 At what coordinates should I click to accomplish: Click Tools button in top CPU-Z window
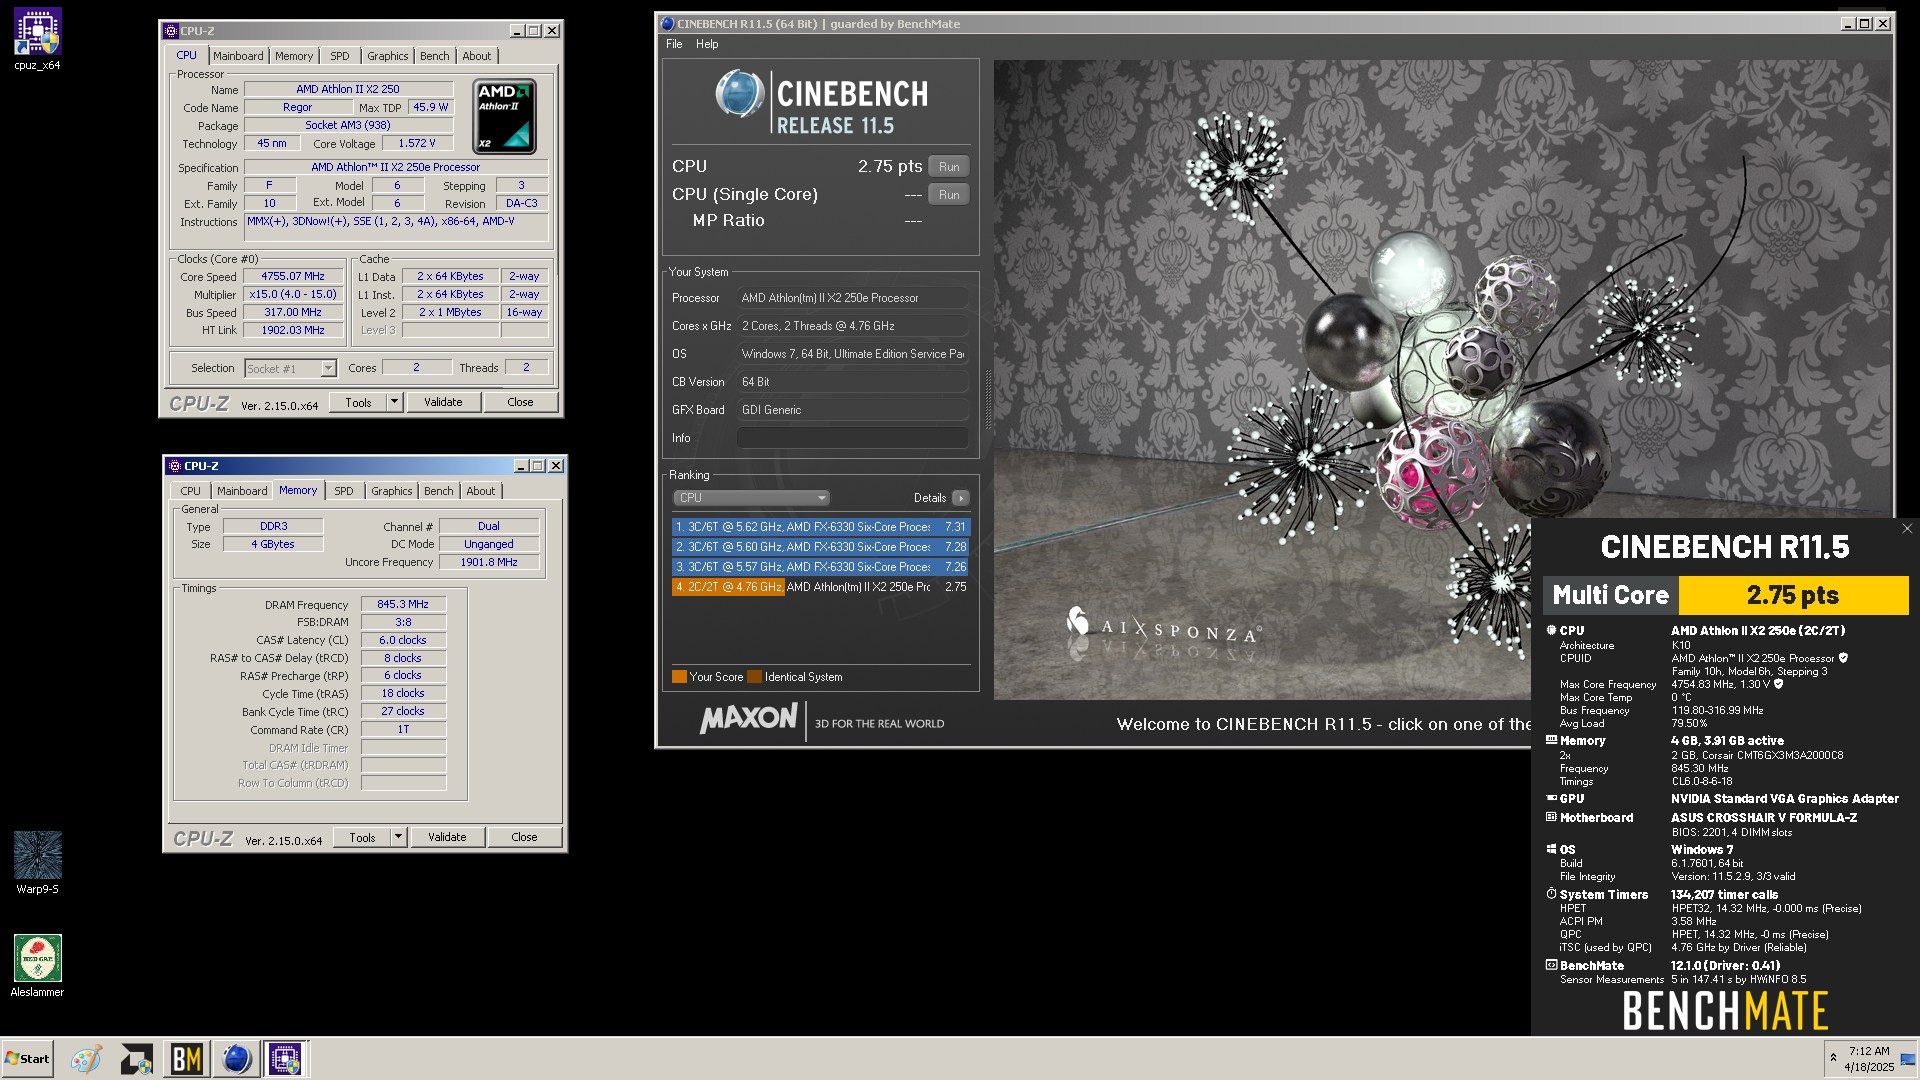click(358, 402)
